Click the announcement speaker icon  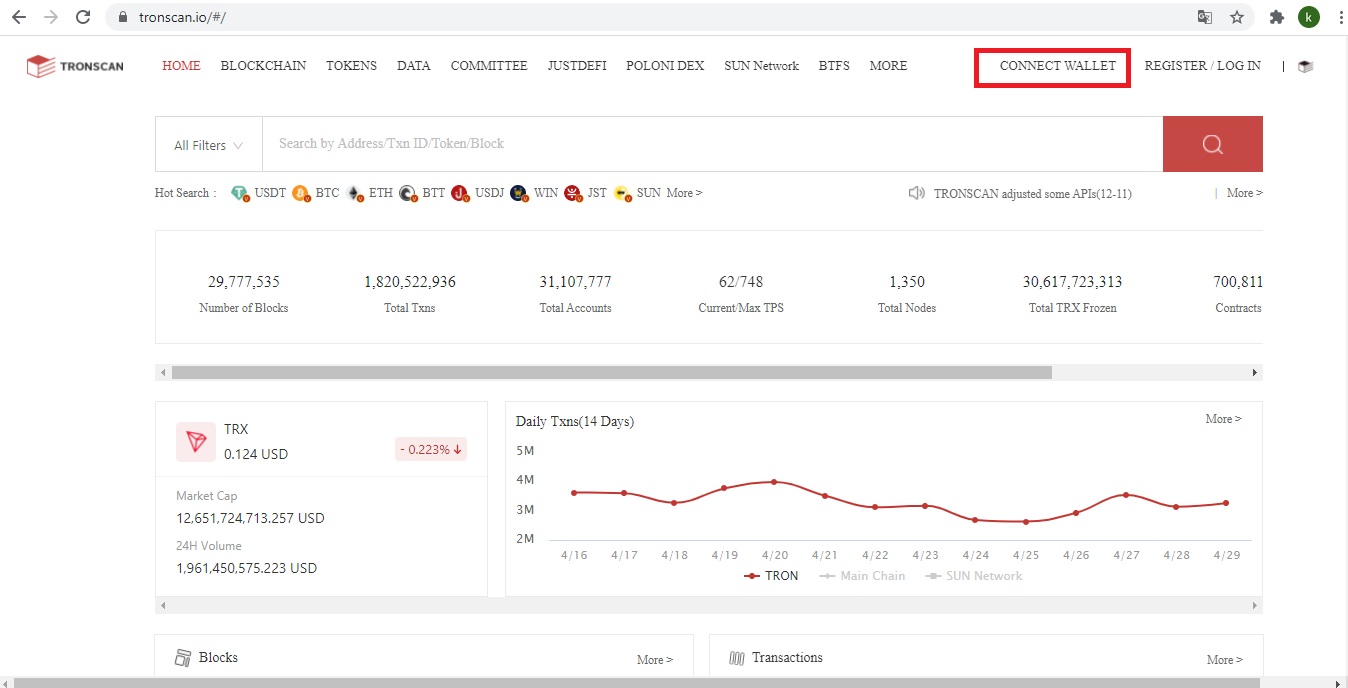[x=916, y=193]
